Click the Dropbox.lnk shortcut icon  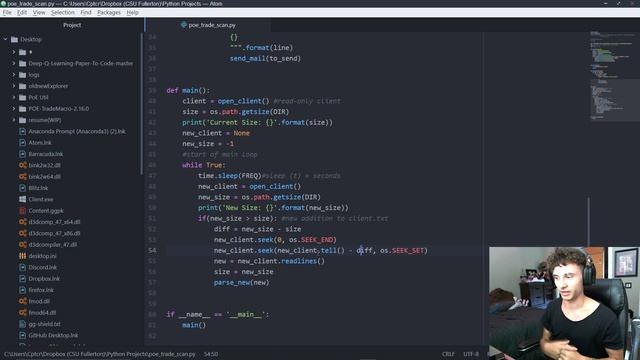[x=22, y=279]
